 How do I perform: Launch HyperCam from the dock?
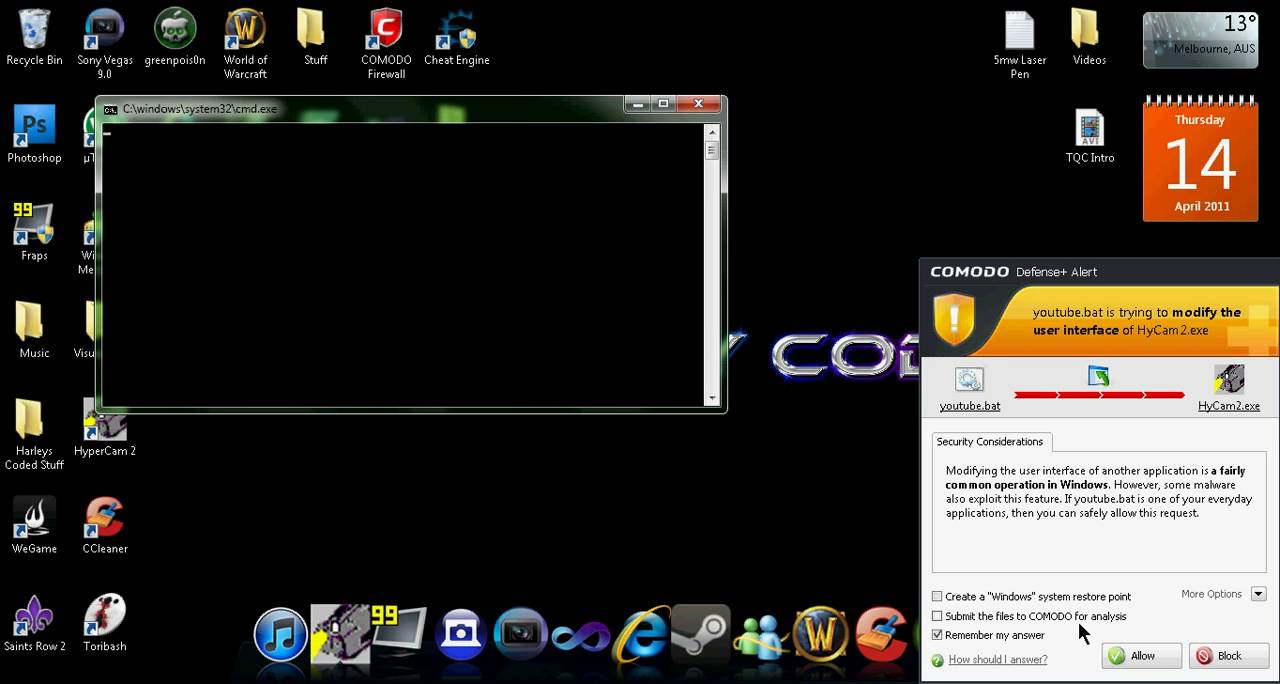(340, 634)
